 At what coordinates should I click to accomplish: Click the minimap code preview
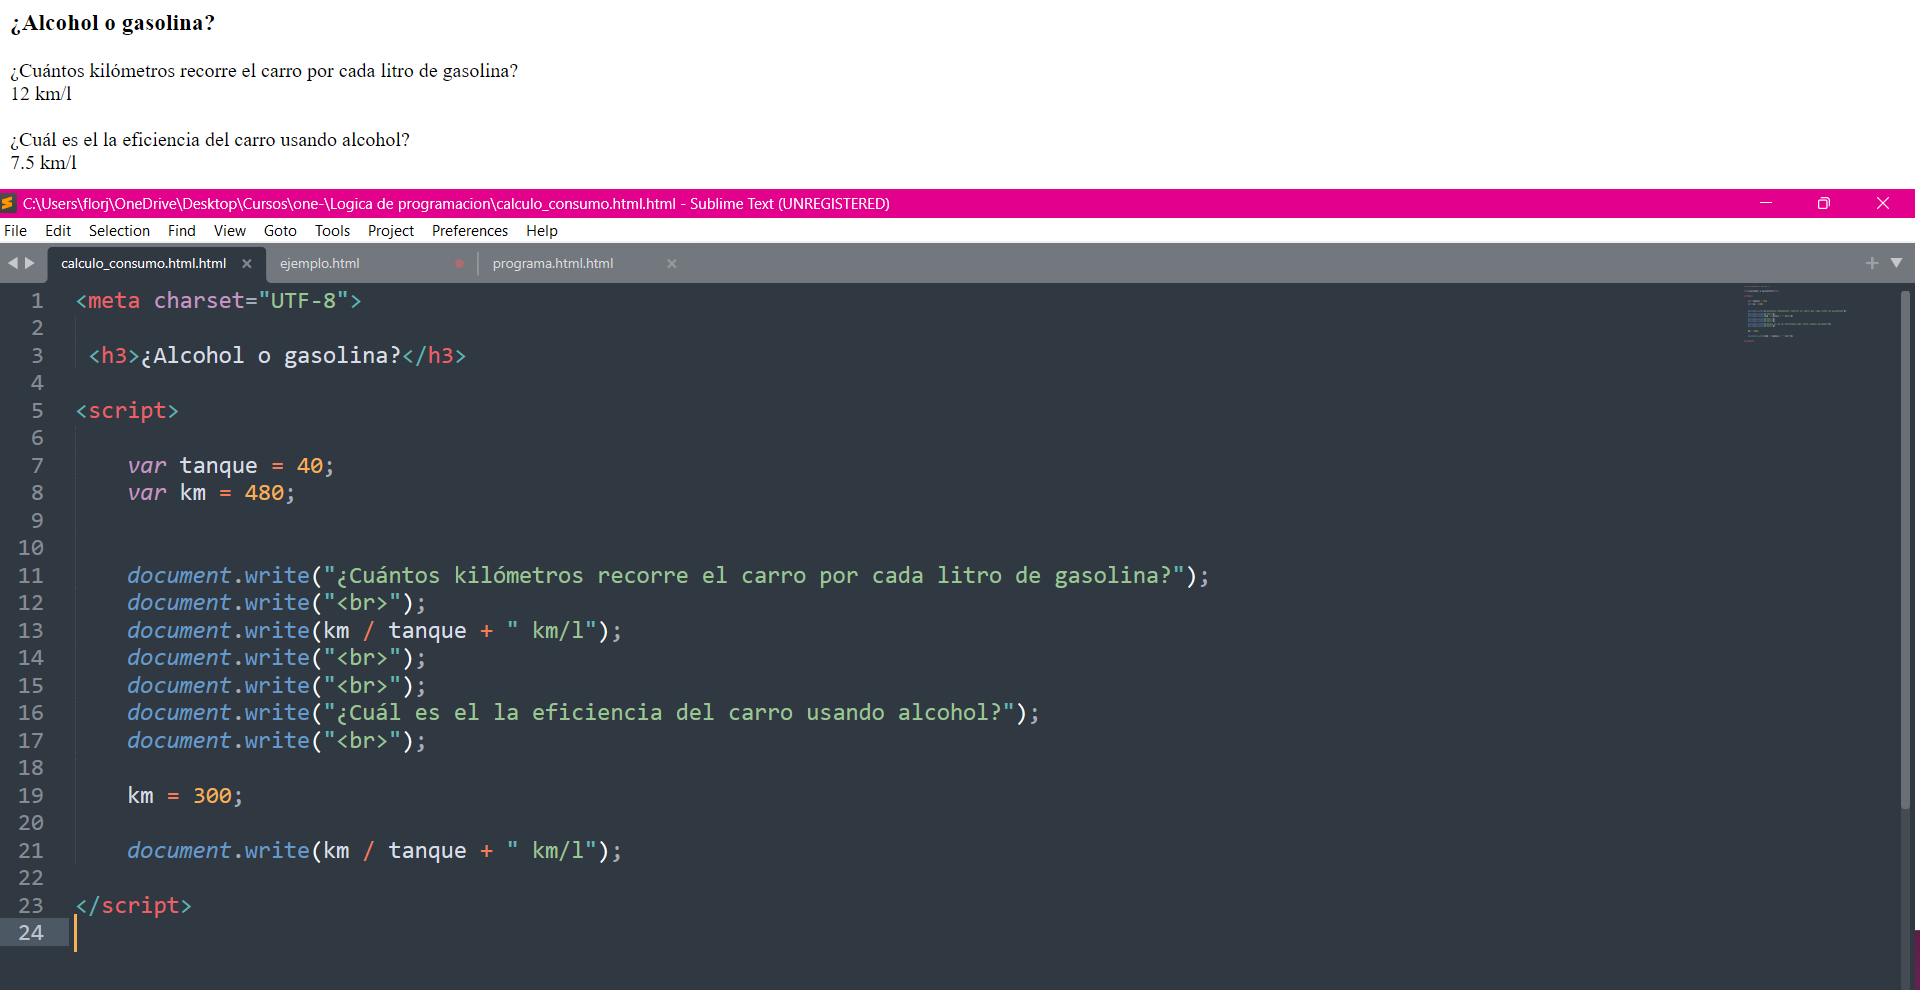coord(1796,314)
